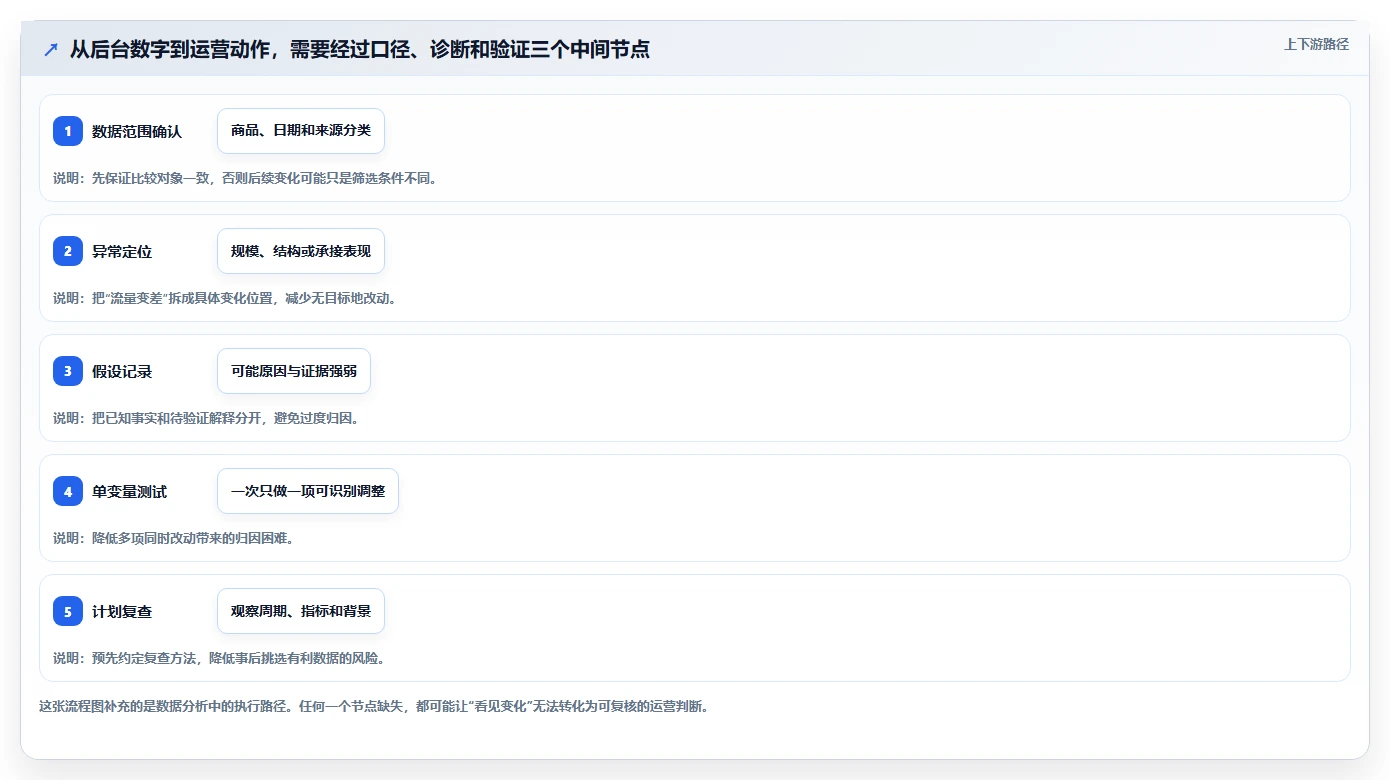Click the 观察周期、指标和背景 chip

[x=301, y=611]
